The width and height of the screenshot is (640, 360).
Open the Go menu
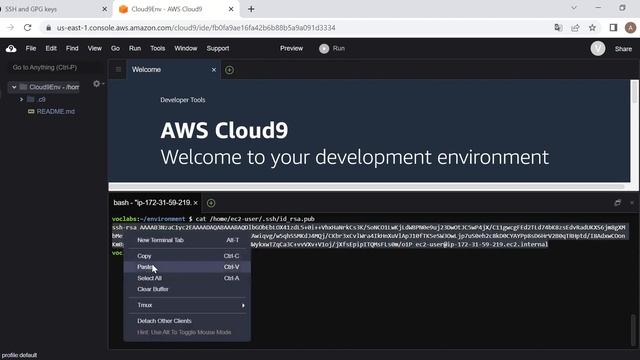115,48
